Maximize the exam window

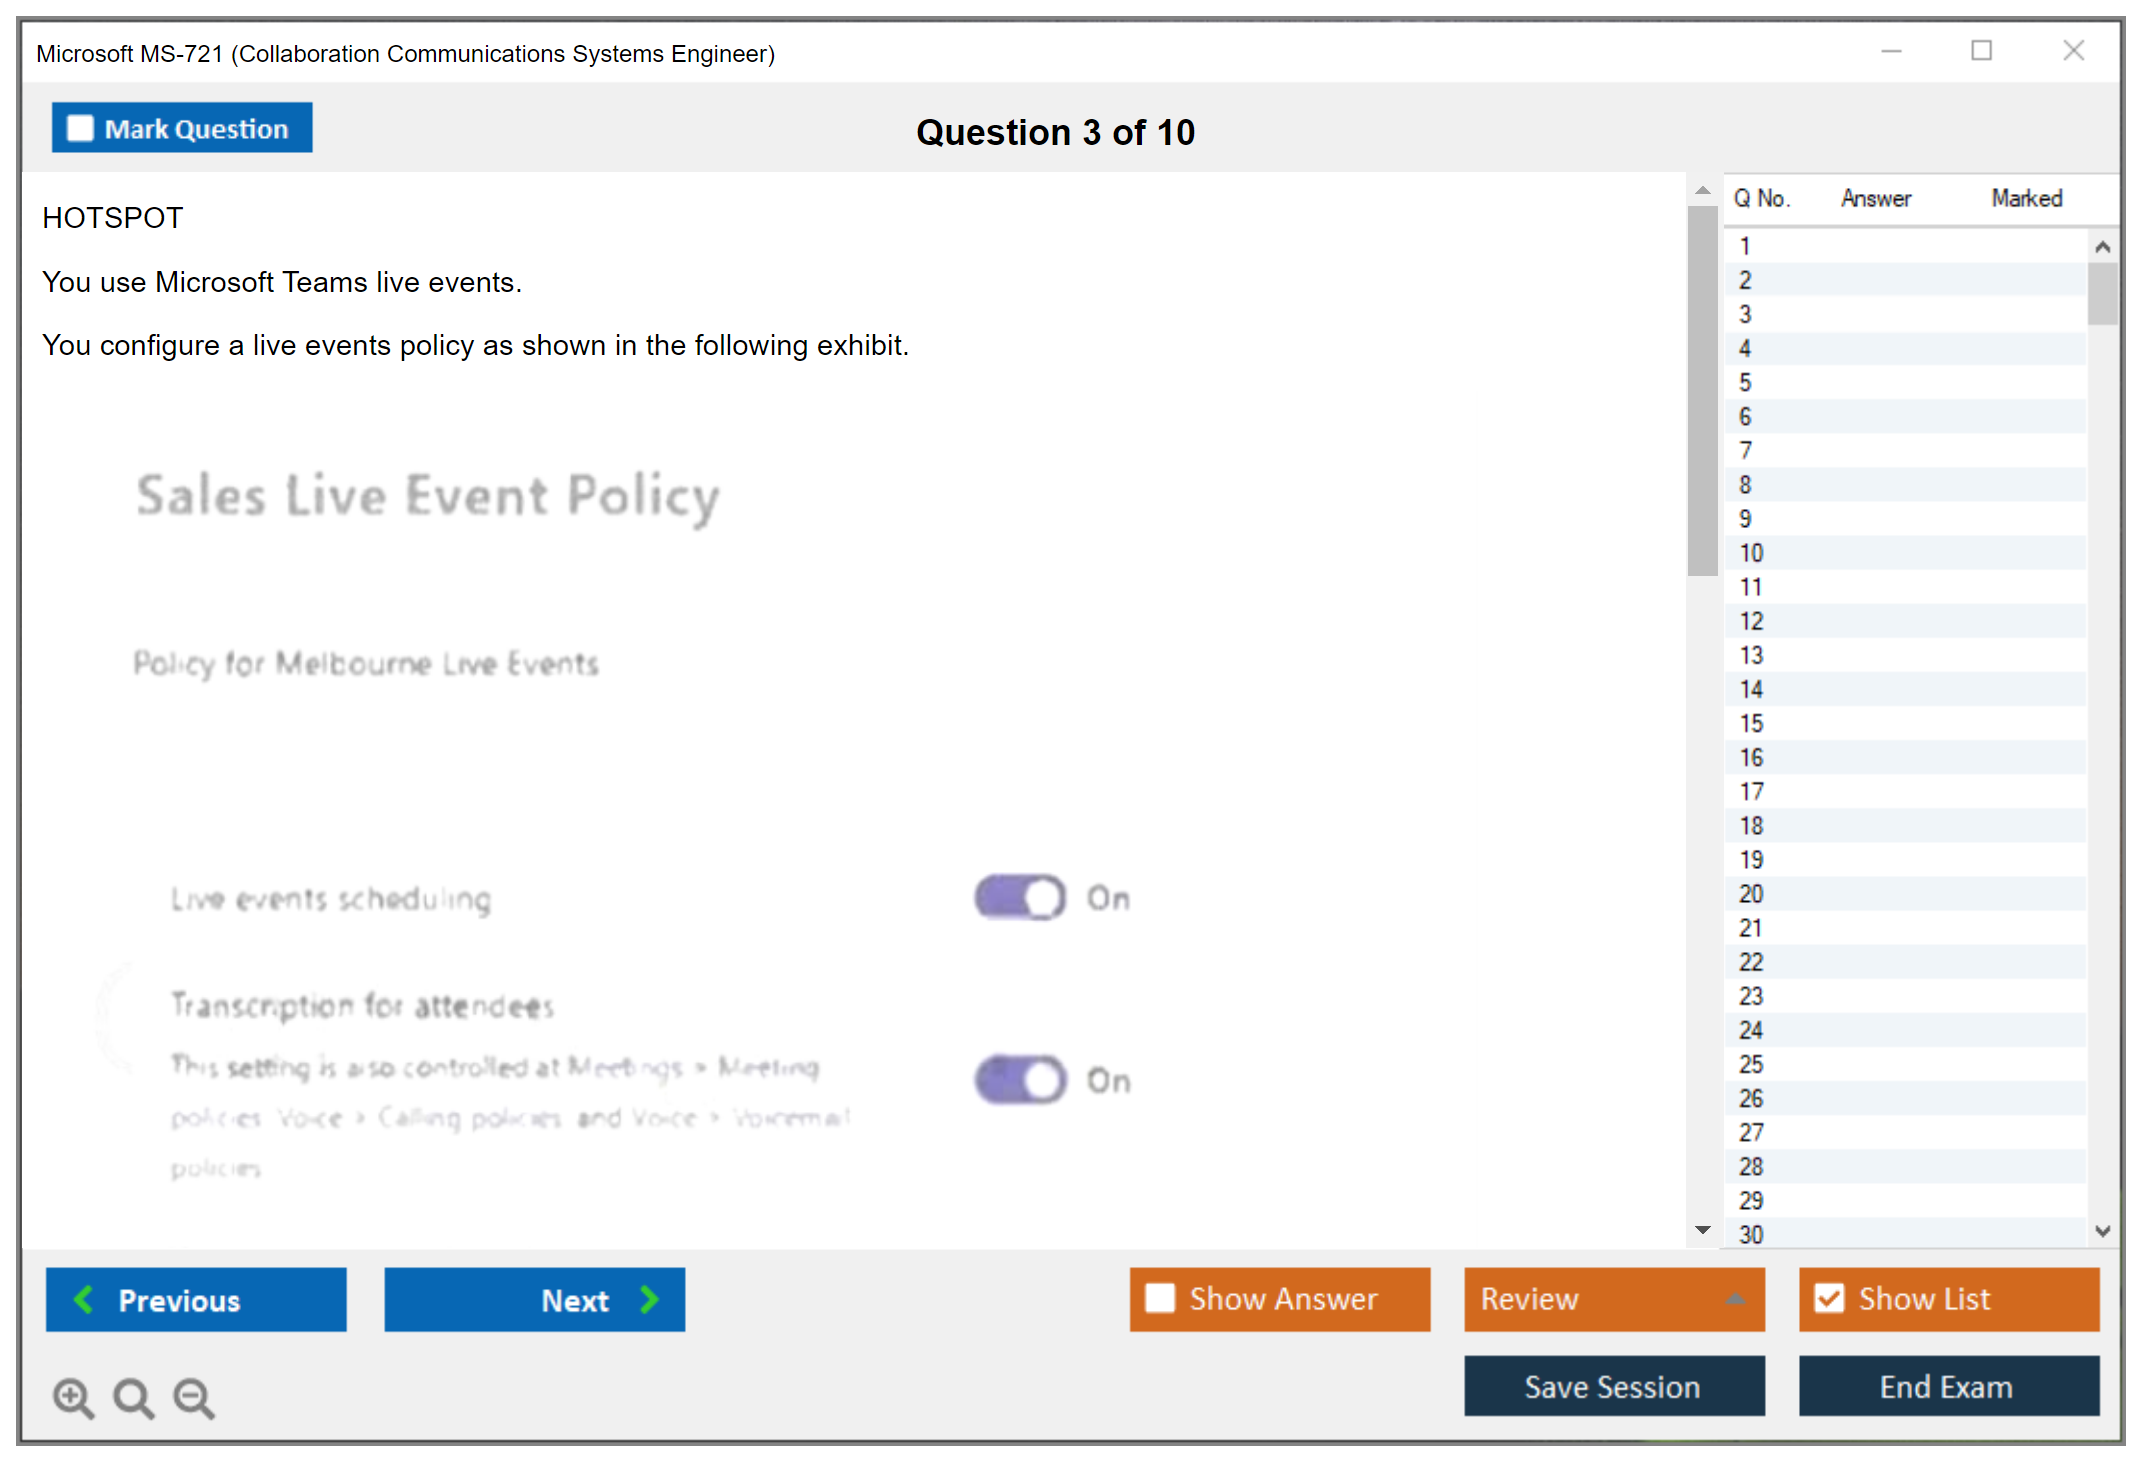pyautogui.click(x=1981, y=51)
